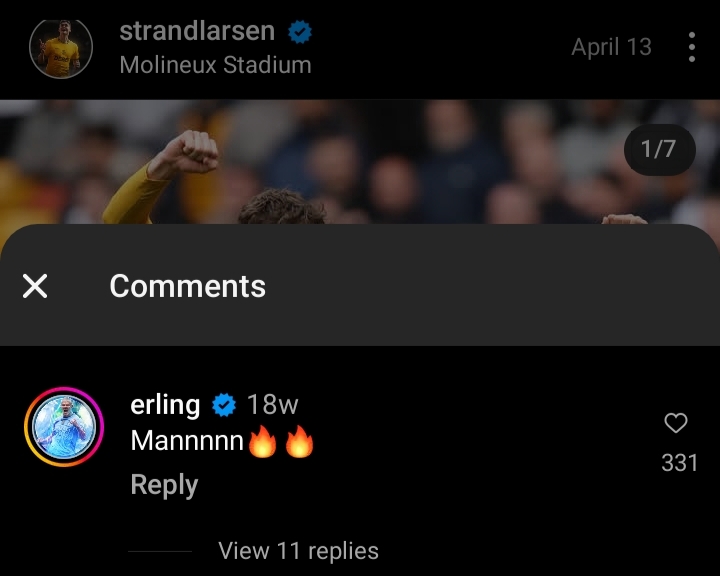Tap the fire emojis in comment

[x=281, y=441]
